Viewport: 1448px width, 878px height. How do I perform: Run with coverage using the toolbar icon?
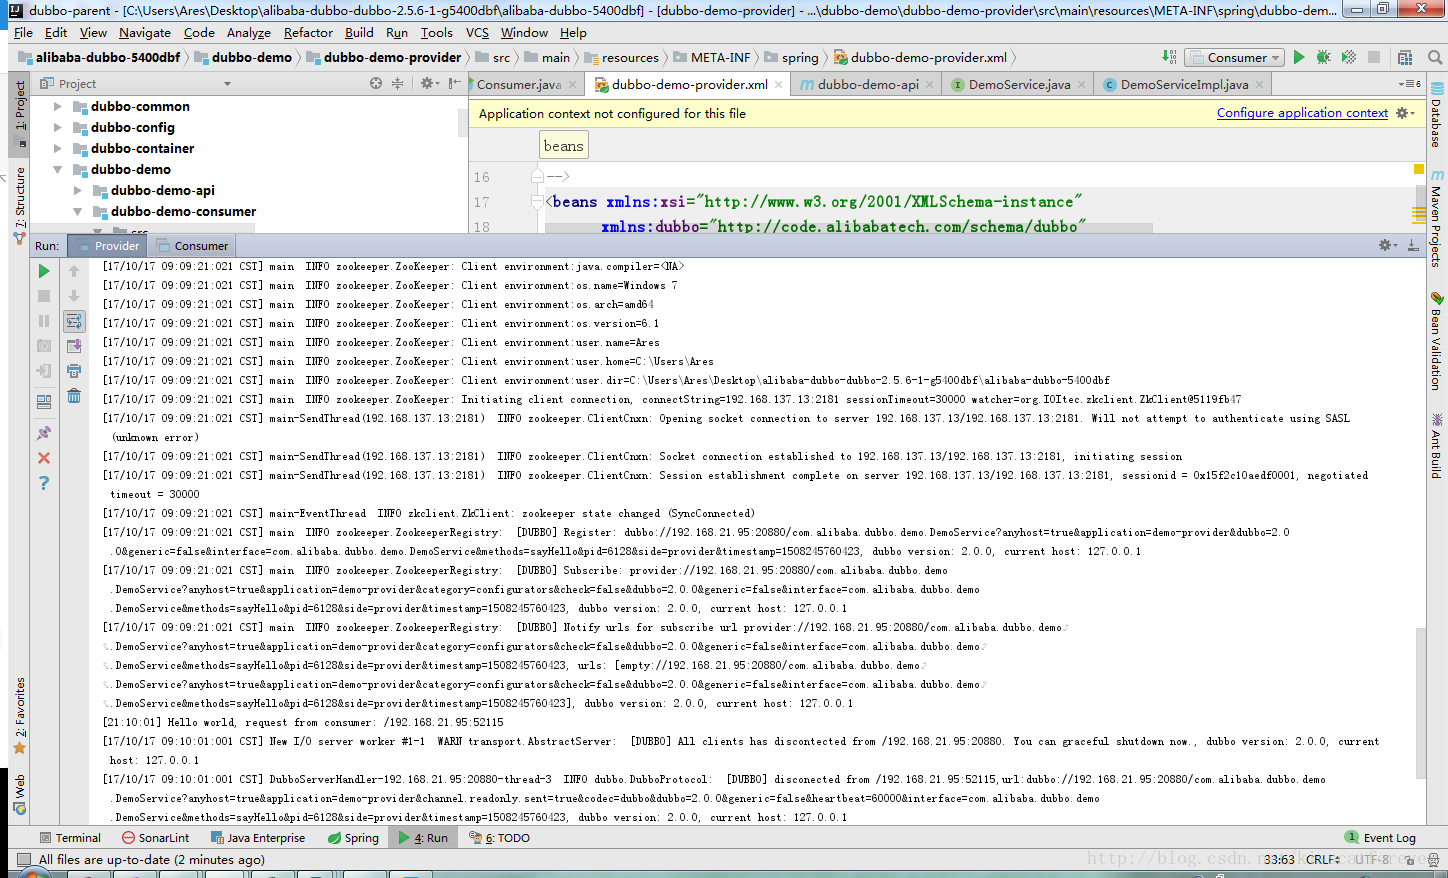coord(1349,57)
